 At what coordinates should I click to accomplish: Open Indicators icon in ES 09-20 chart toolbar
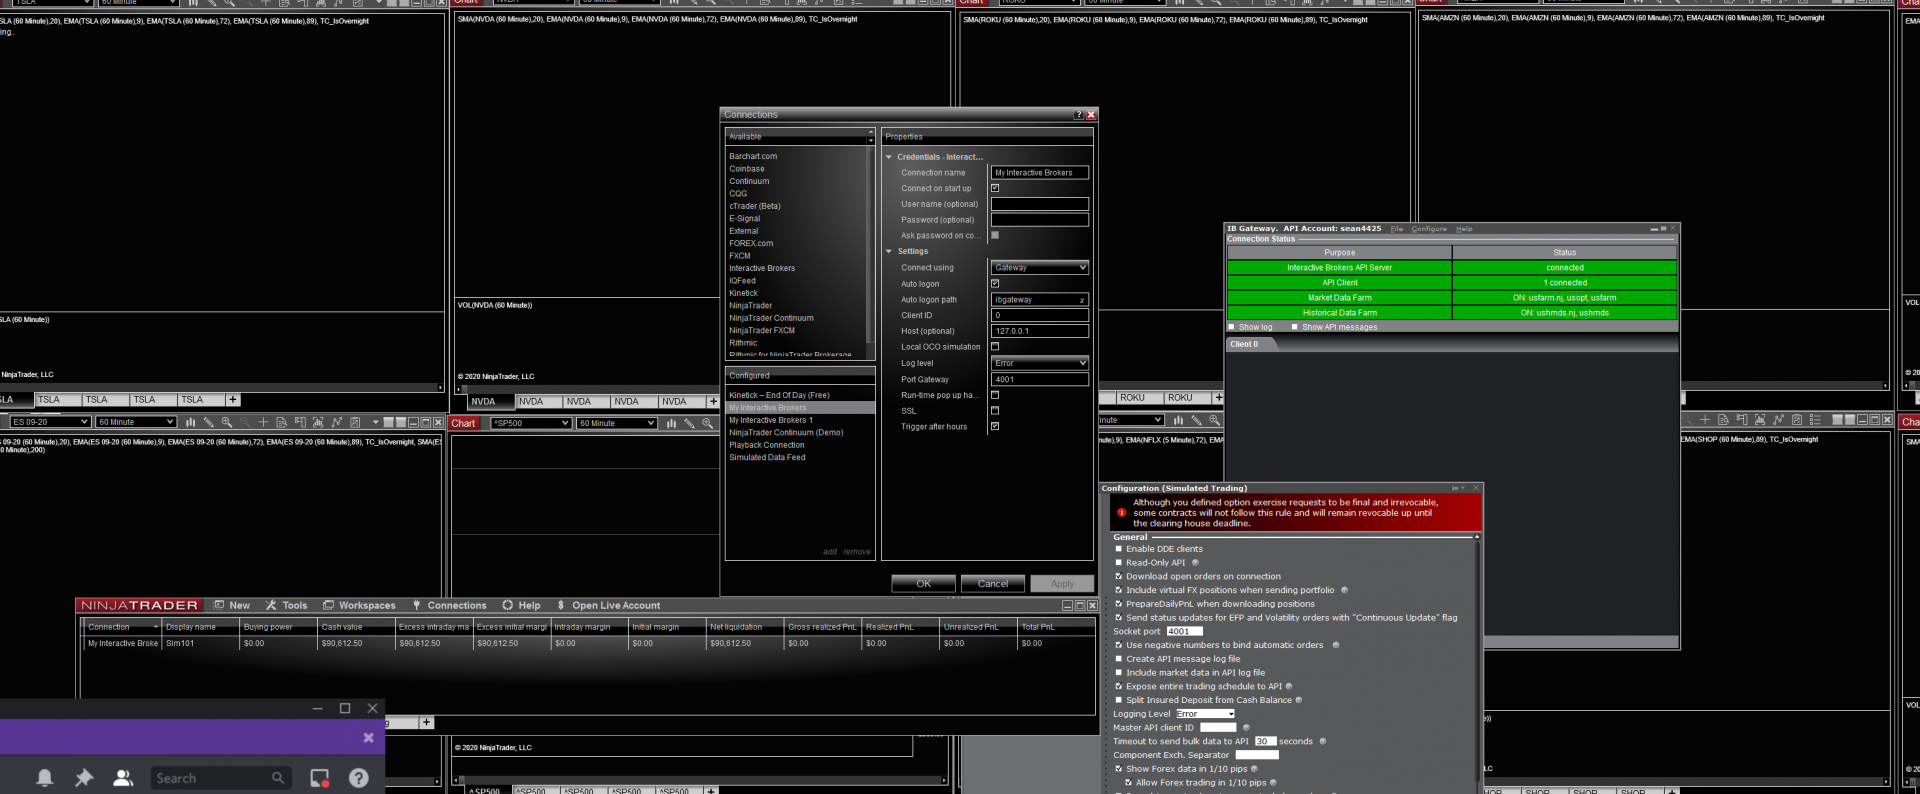[337, 422]
